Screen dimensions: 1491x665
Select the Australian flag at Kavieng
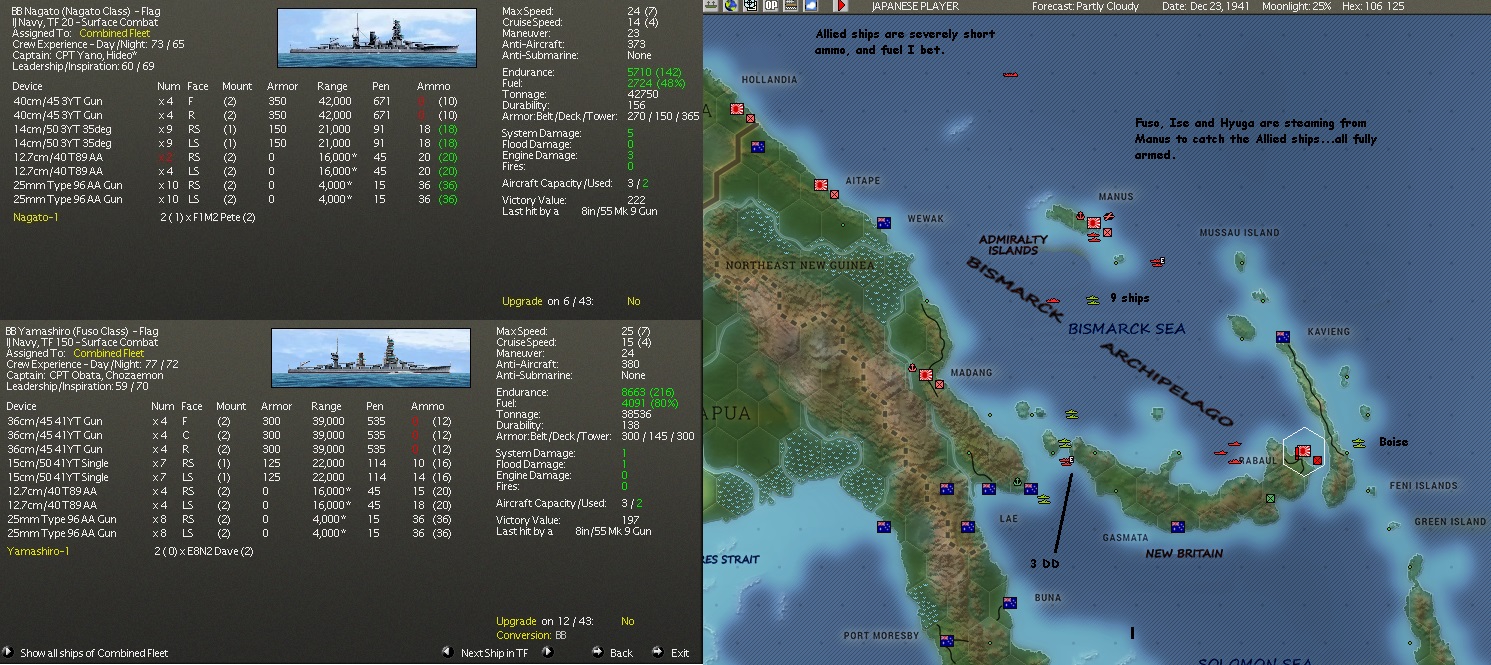(1283, 337)
